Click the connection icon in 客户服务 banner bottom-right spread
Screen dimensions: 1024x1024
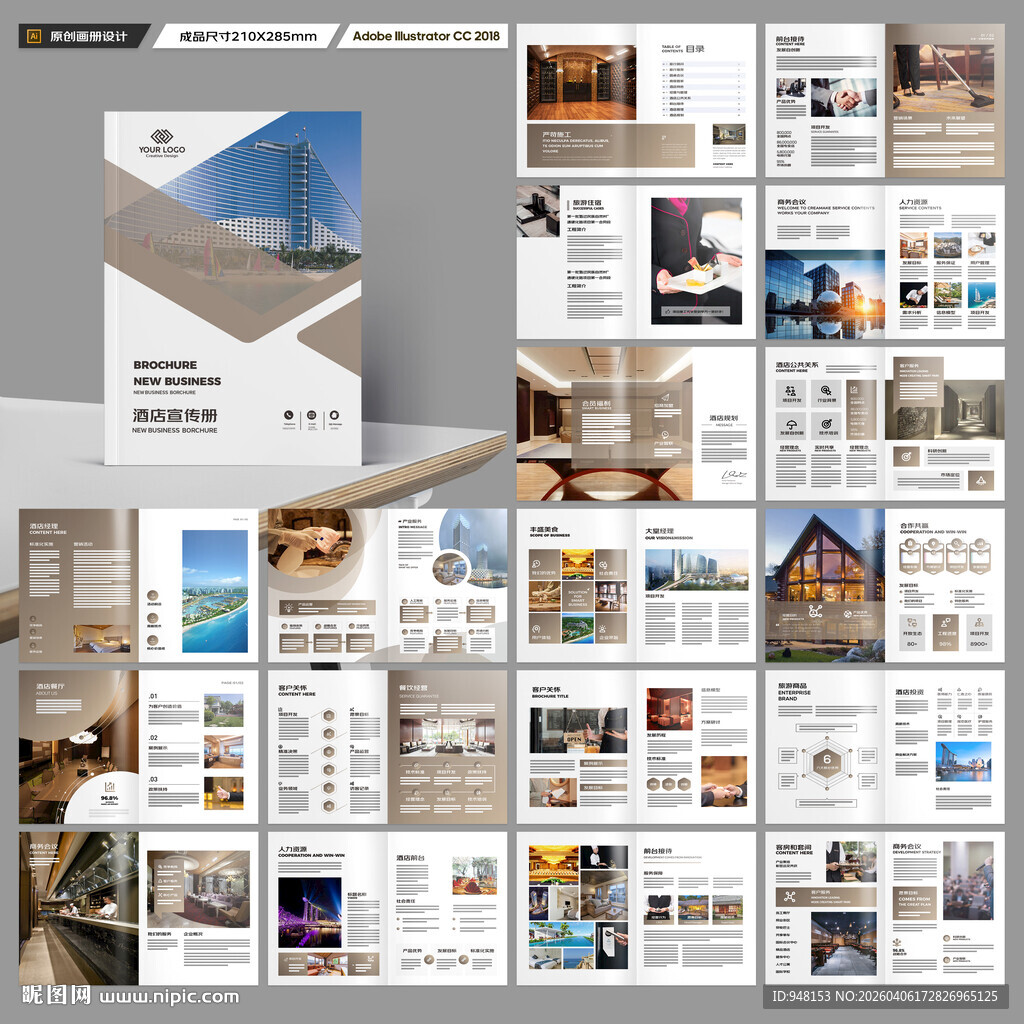[x=790, y=897]
